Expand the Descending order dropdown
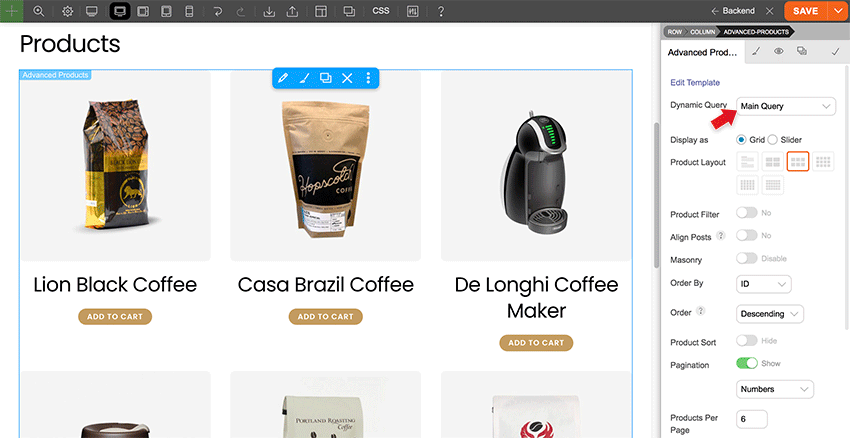850x438 pixels. point(770,314)
